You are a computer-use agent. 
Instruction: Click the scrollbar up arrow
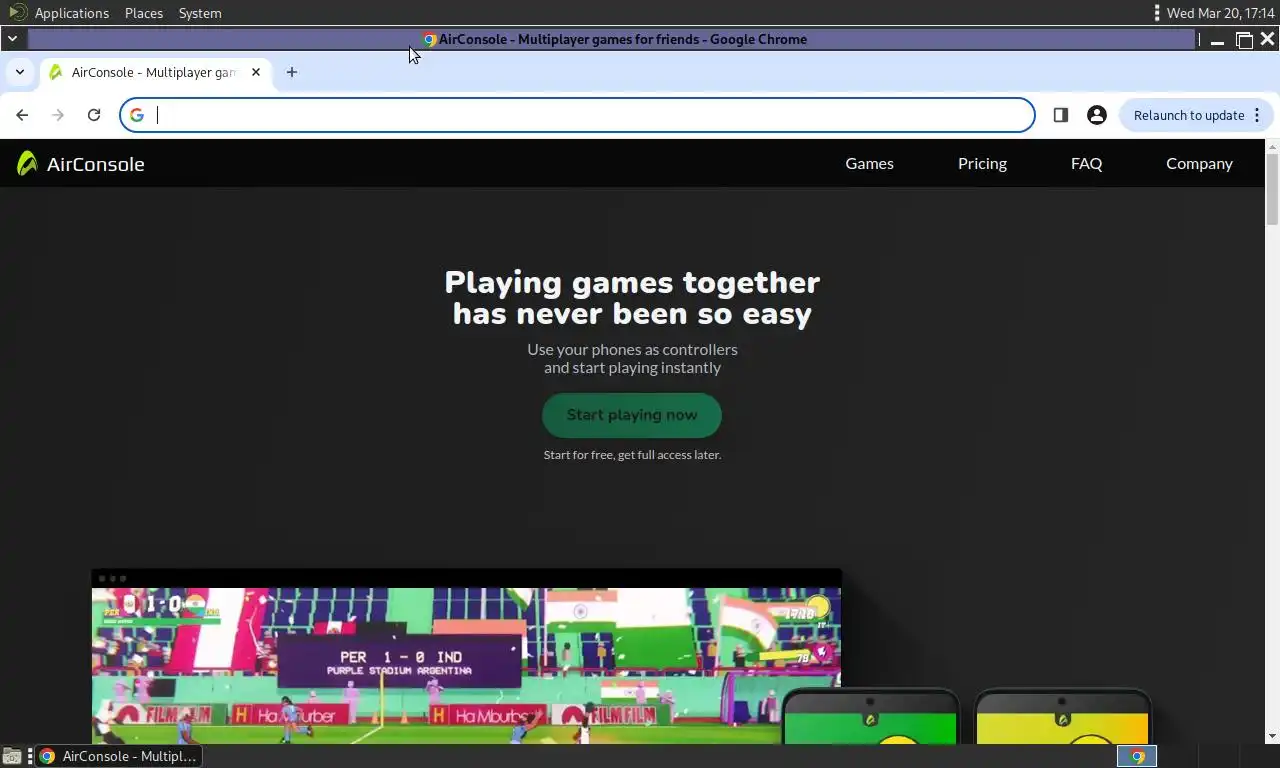(x=1272, y=146)
